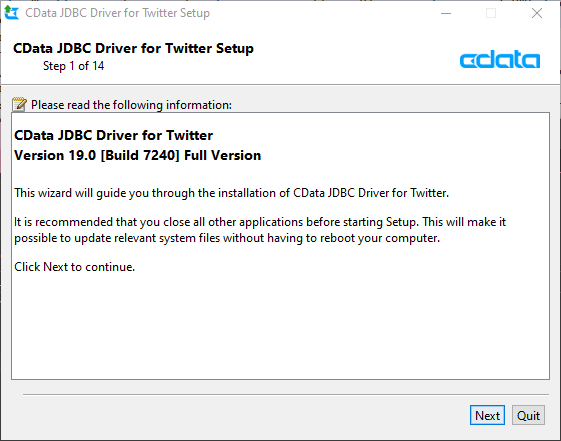Click the "This wizard will guide you" sentence

[231, 193]
